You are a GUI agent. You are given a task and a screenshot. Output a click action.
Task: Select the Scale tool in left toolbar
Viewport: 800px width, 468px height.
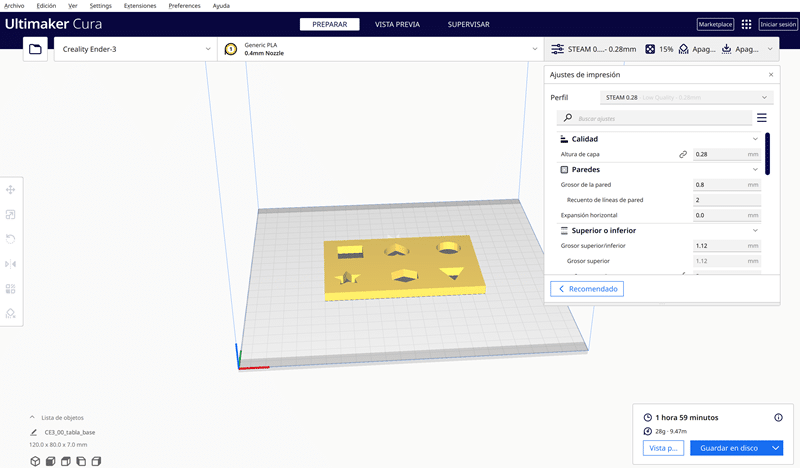[11, 215]
